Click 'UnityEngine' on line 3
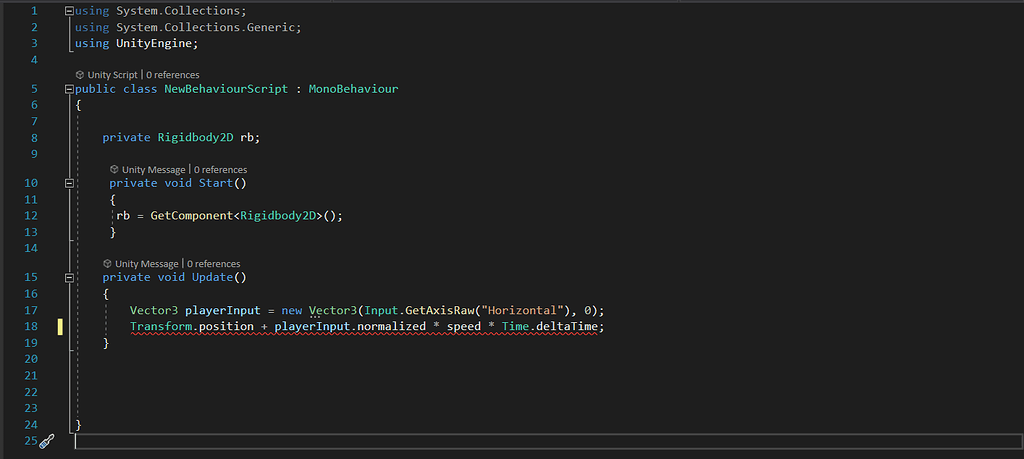This screenshot has height=459, width=1024. pos(154,43)
